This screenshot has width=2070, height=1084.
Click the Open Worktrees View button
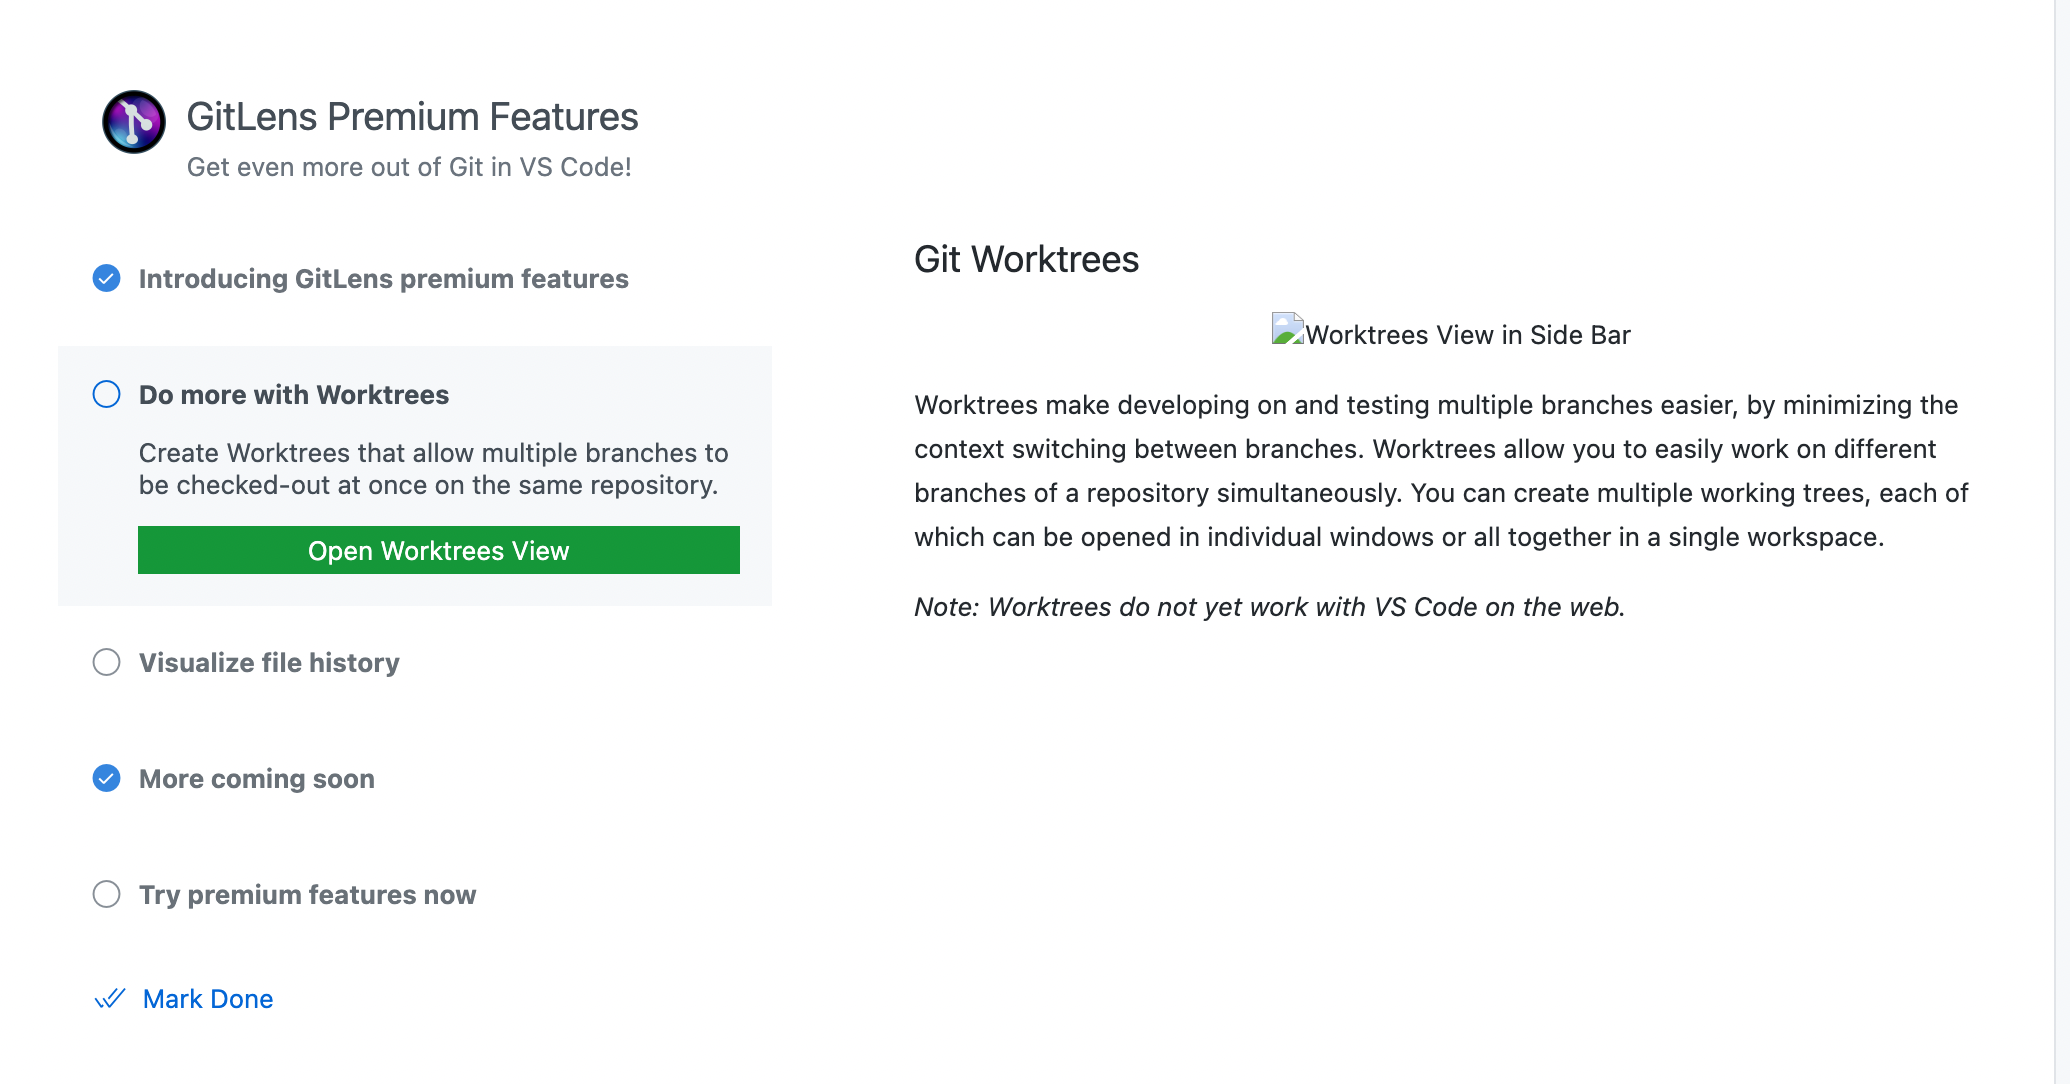click(438, 550)
